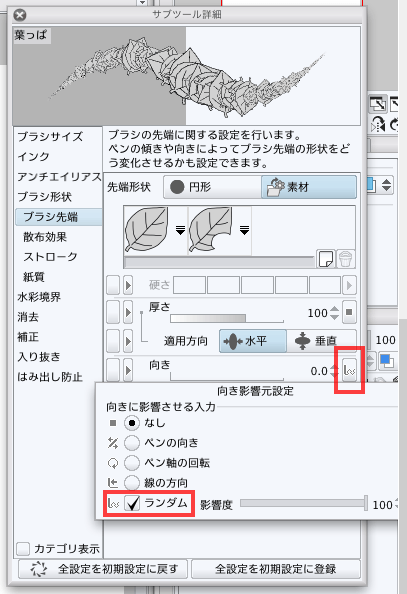Expand the 適用方向 row options
The image size is (407, 594).
tap(128, 341)
